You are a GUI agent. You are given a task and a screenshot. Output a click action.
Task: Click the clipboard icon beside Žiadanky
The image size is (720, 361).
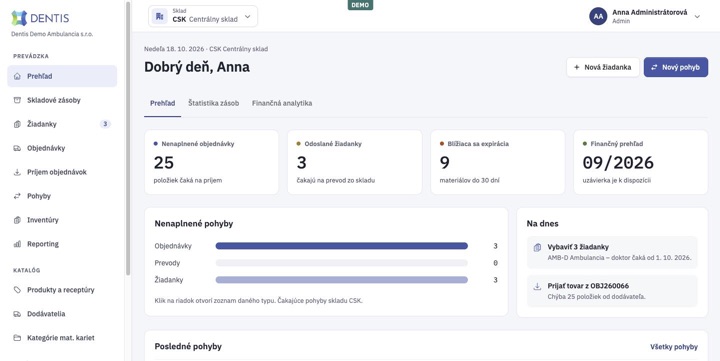coord(17,124)
